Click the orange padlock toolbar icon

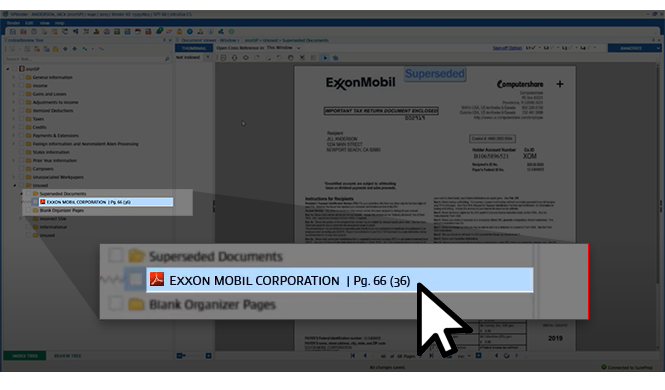[179, 32]
